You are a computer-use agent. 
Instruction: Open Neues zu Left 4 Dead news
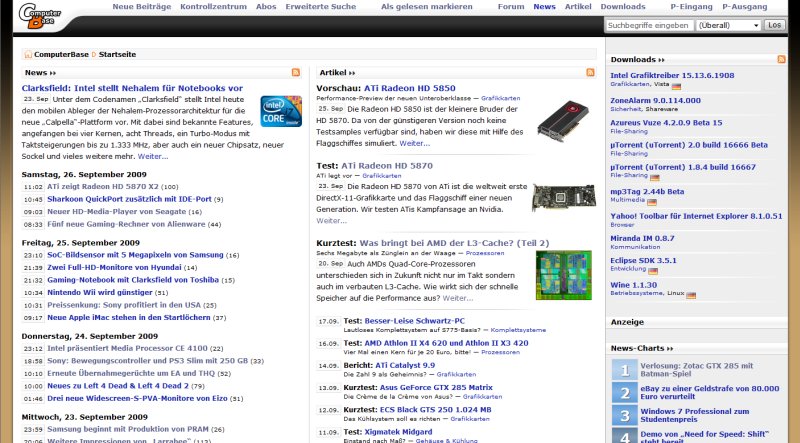click(x=118, y=386)
